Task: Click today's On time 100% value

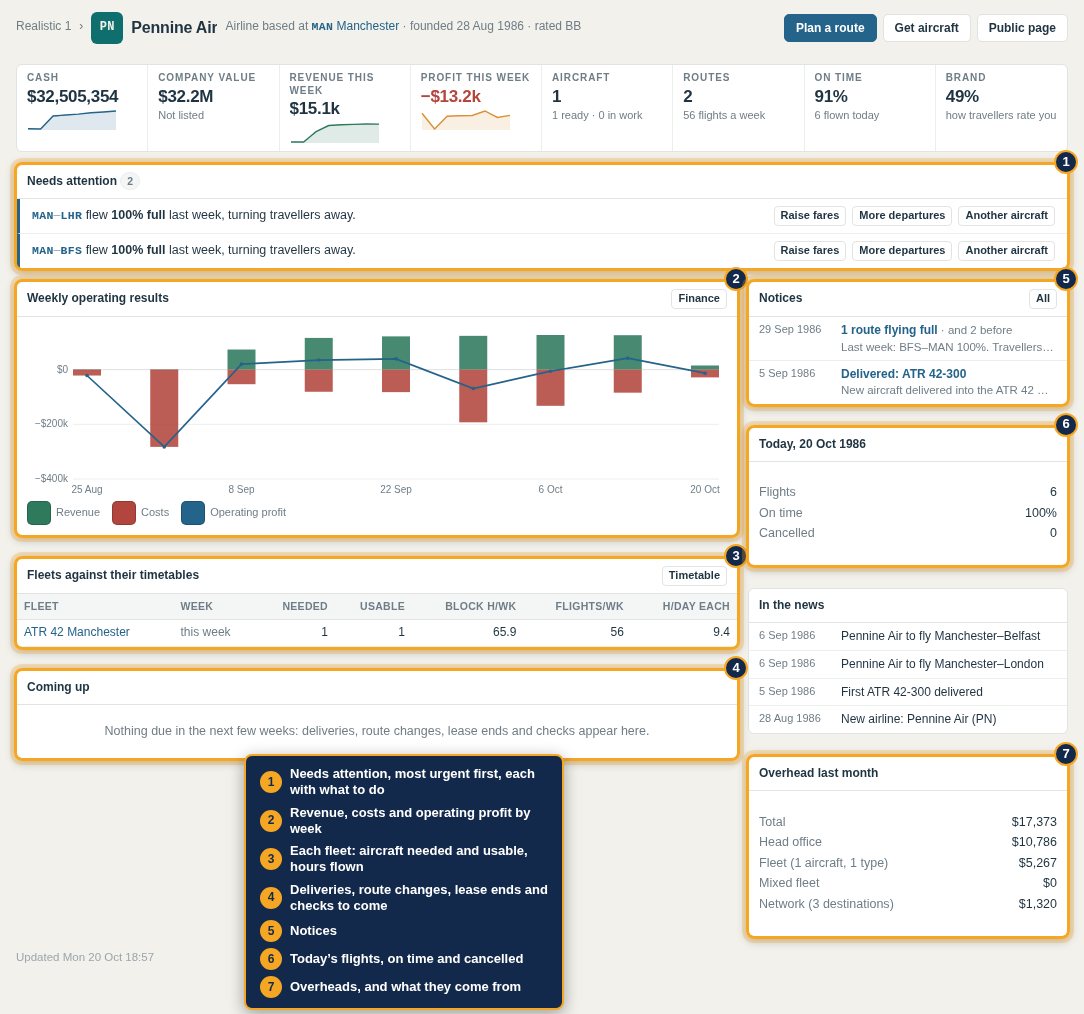Action: tap(1040, 513)
